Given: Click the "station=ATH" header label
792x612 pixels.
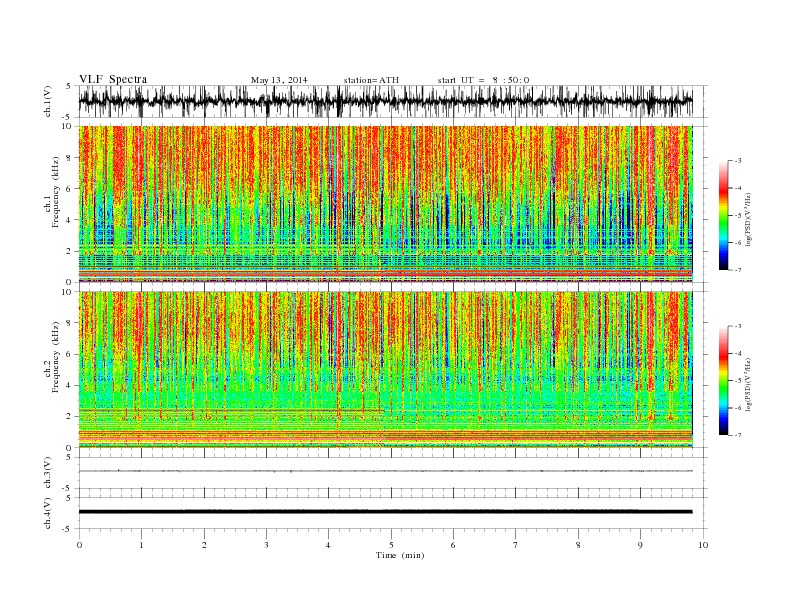Looking at the screenshot, I should (x=371, y=80).
